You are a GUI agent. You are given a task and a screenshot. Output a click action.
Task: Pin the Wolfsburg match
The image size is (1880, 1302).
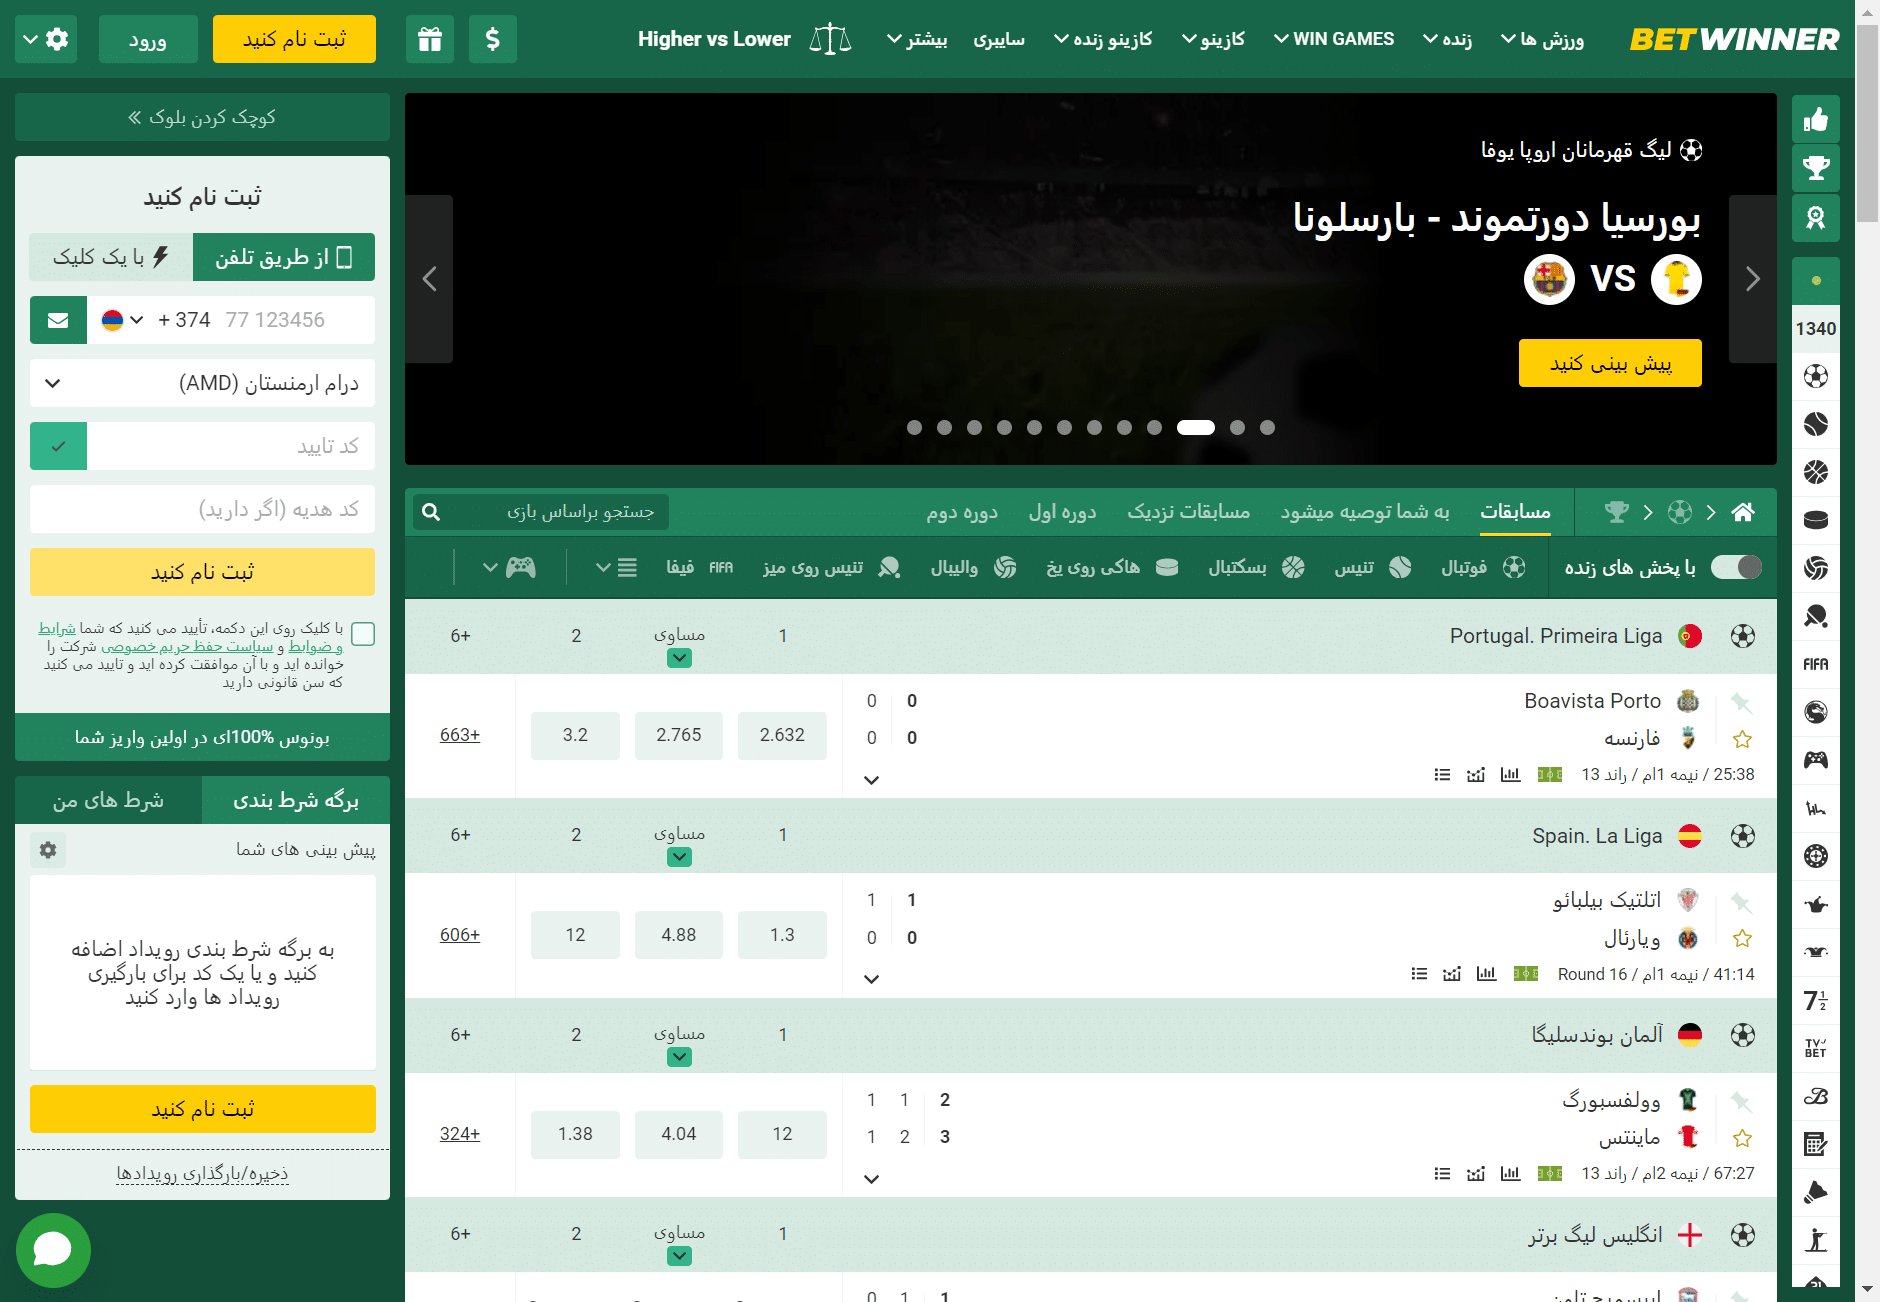point(1741,1101)
